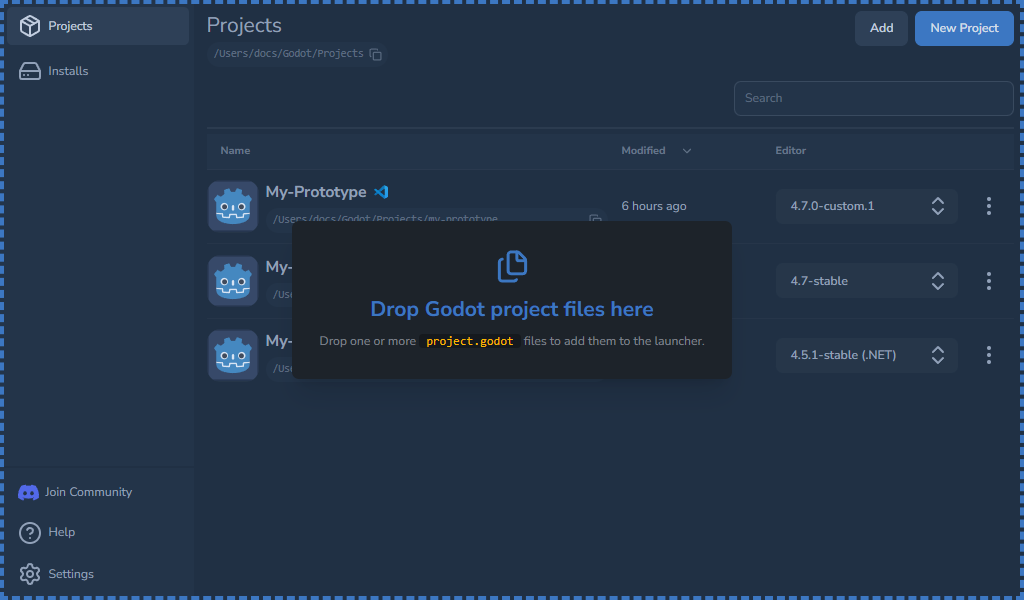
Task: Open My-Prototype Godot project icon
Action: tap(232, 206)
